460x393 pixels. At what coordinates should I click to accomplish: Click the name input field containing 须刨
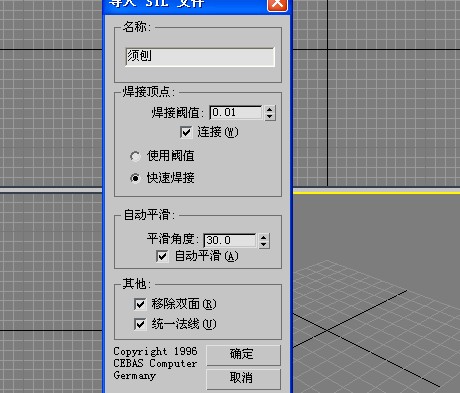click(x=200, y=57)
